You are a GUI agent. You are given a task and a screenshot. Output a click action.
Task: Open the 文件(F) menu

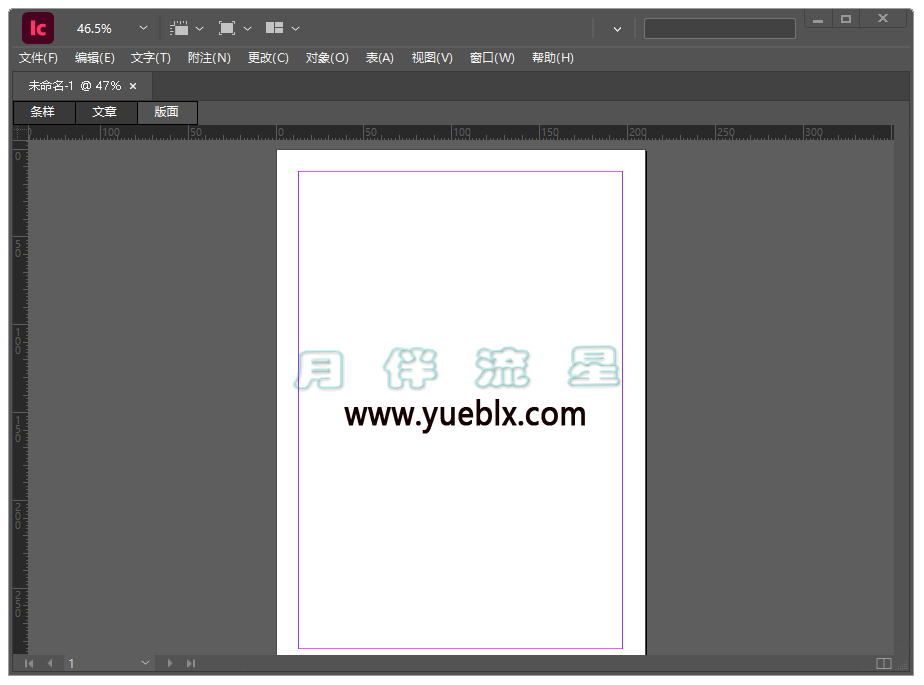[38, 58]
